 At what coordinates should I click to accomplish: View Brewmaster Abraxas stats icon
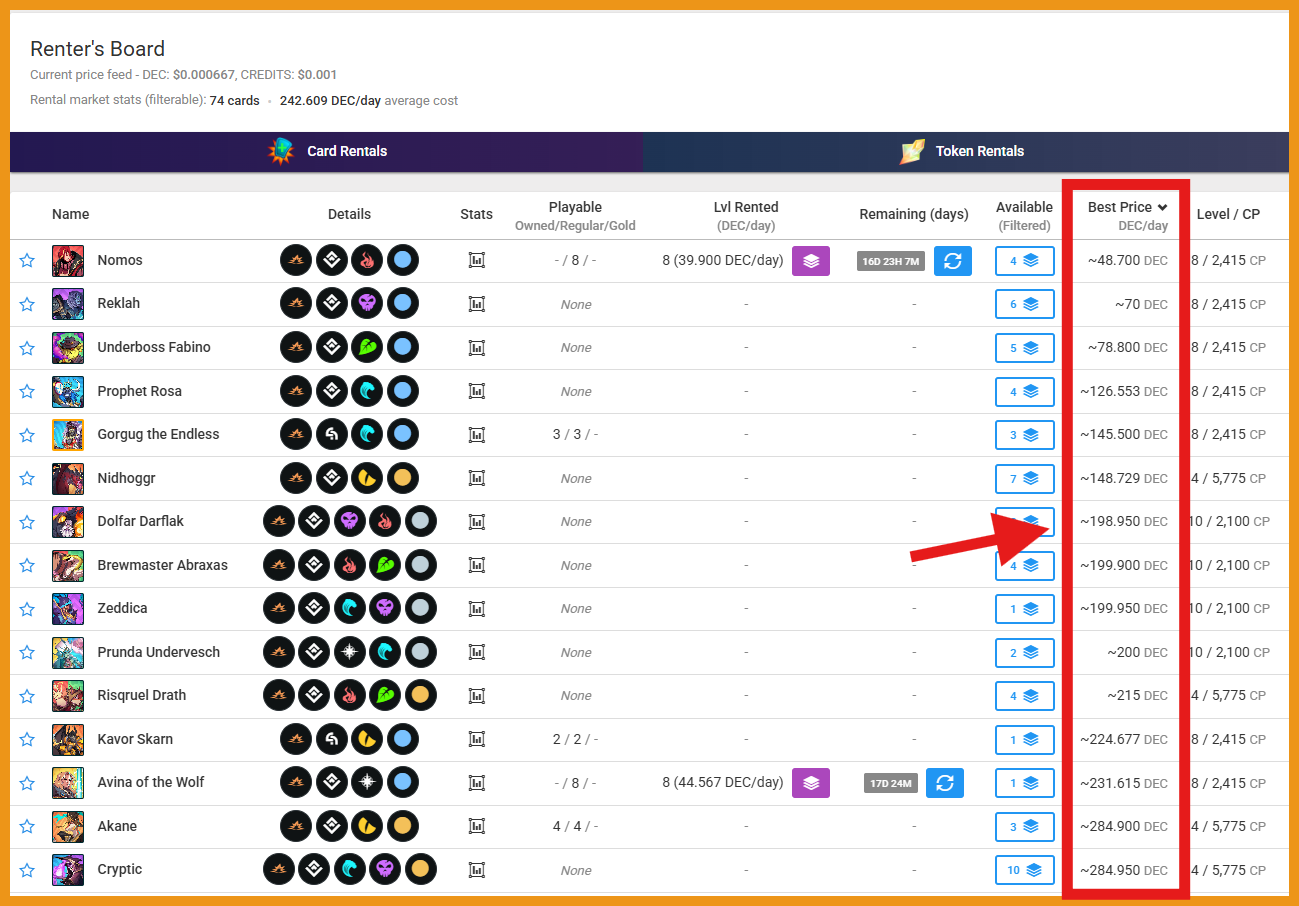pyautogui.click(x=477, y=565)
